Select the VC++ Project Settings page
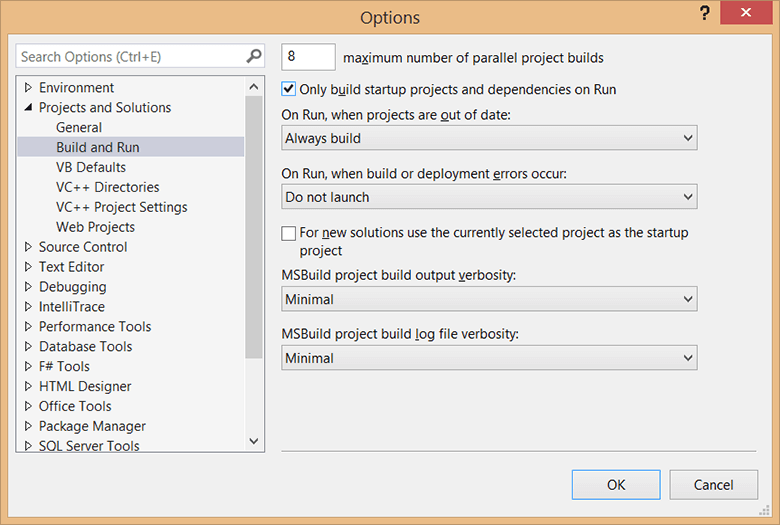 121,207
